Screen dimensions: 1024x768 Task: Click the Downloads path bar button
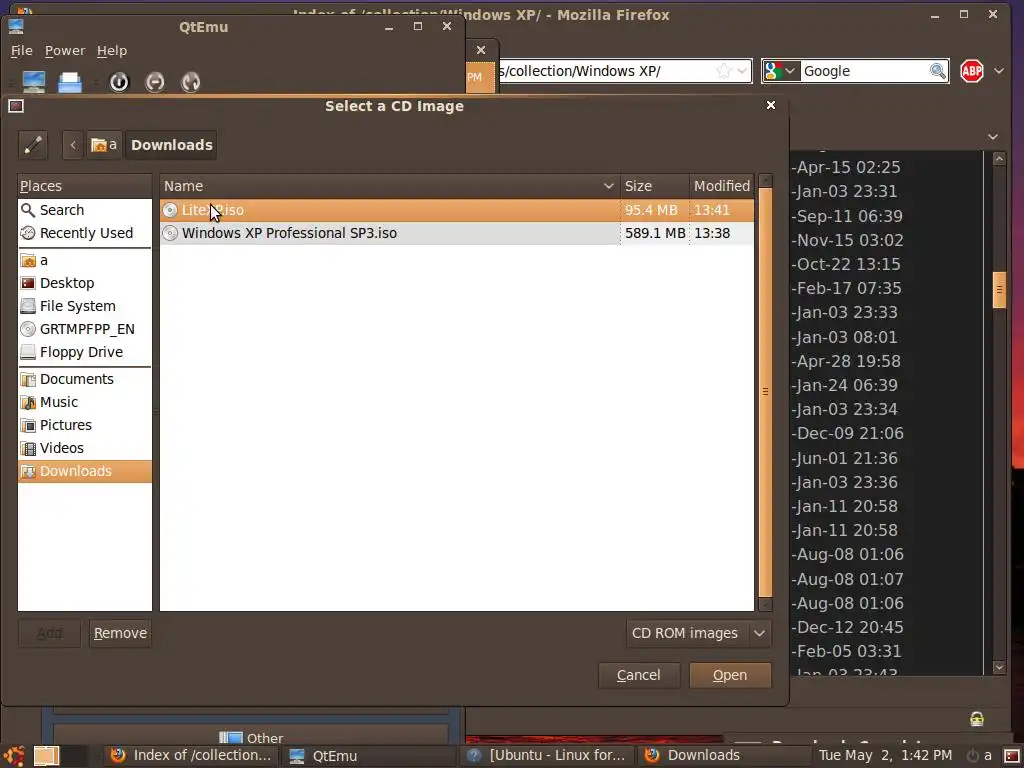click(171, 145)
